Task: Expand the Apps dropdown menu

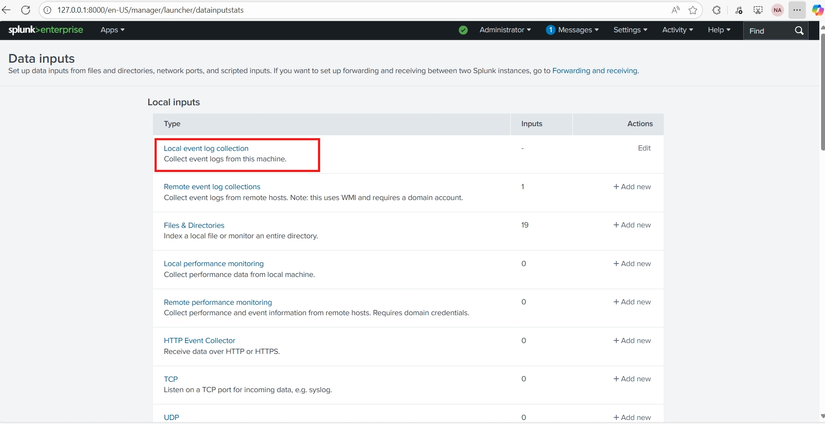Action: (x=113, y=30)
